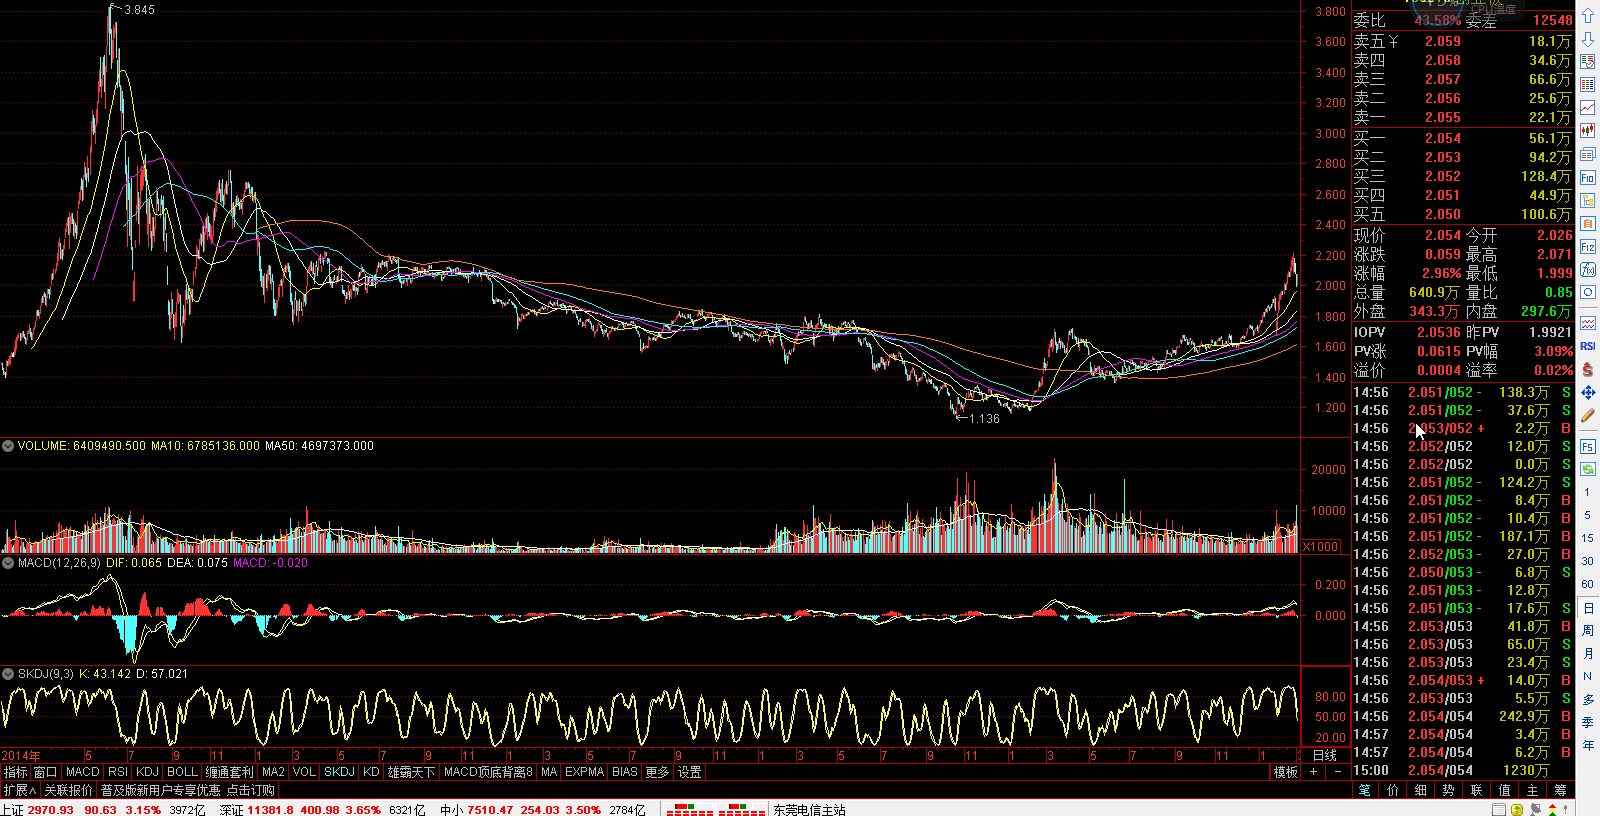Image resolution: width=1600 pixels, height=816 pixels.
Task: Switch to 60-minute period
Action: click(x=1587, y=584)
